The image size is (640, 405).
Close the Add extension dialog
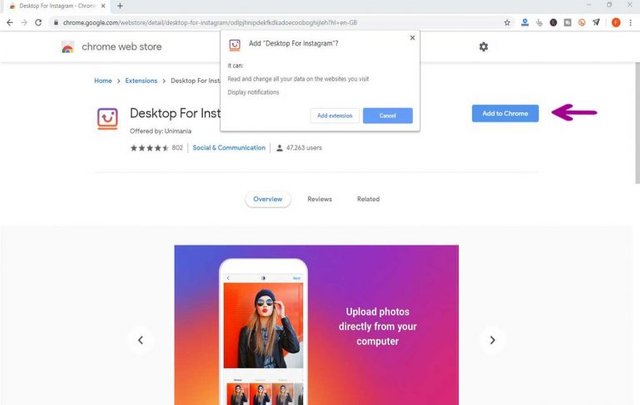click(x=412, y=38)
